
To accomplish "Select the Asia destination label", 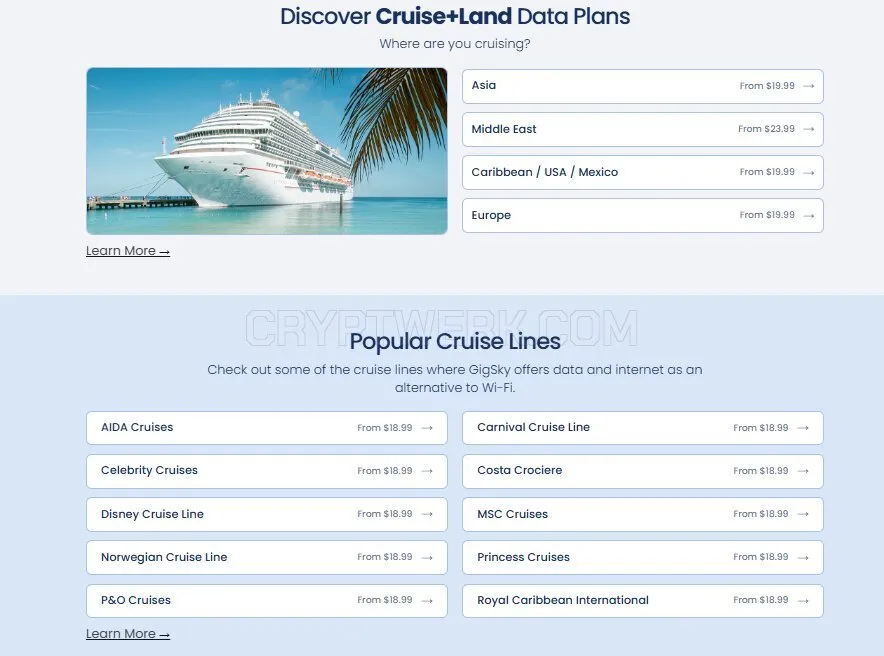I will [484, 85].
